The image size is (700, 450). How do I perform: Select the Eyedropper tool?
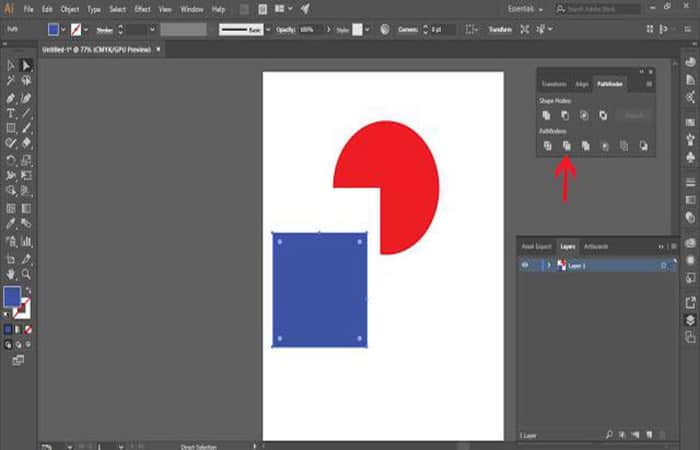pyautogui.click(x=11, y=224)
